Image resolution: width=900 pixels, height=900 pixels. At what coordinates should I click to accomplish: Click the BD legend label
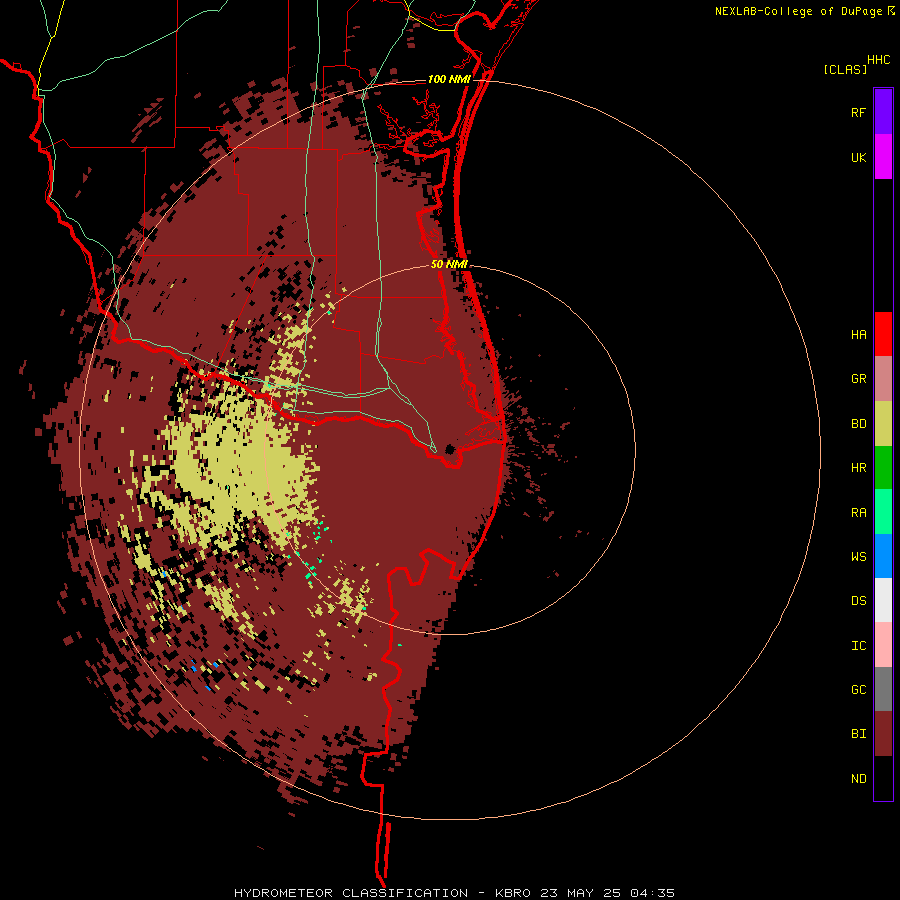point(859,424)
